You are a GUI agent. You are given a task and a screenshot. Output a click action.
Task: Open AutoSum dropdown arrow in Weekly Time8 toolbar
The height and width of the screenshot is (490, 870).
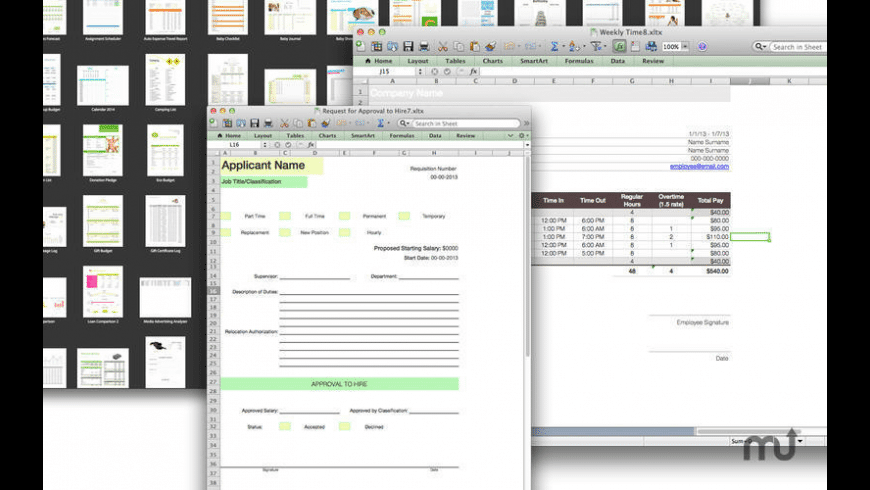click(x=563, y=47)
